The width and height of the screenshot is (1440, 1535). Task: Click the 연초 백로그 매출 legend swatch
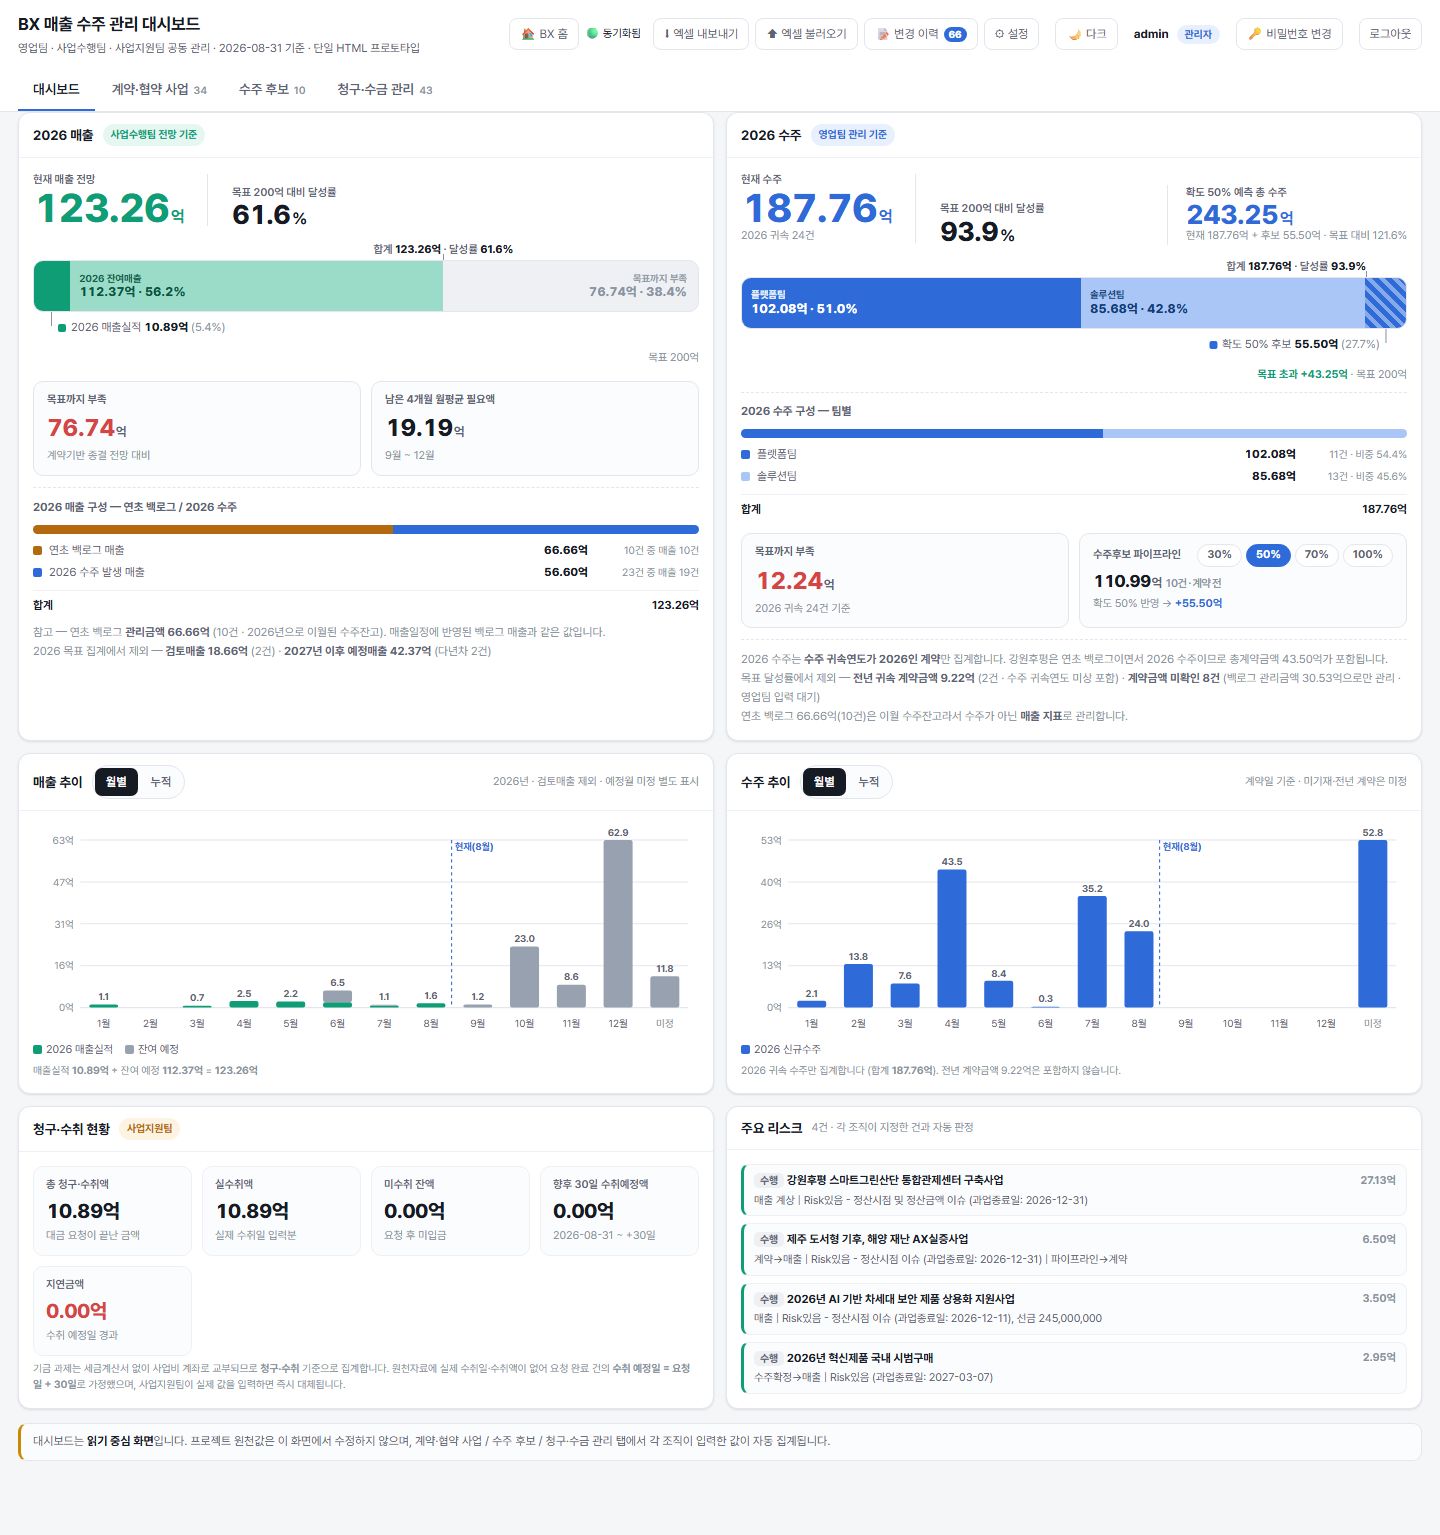pyautogui.click(x=37, y=550)
